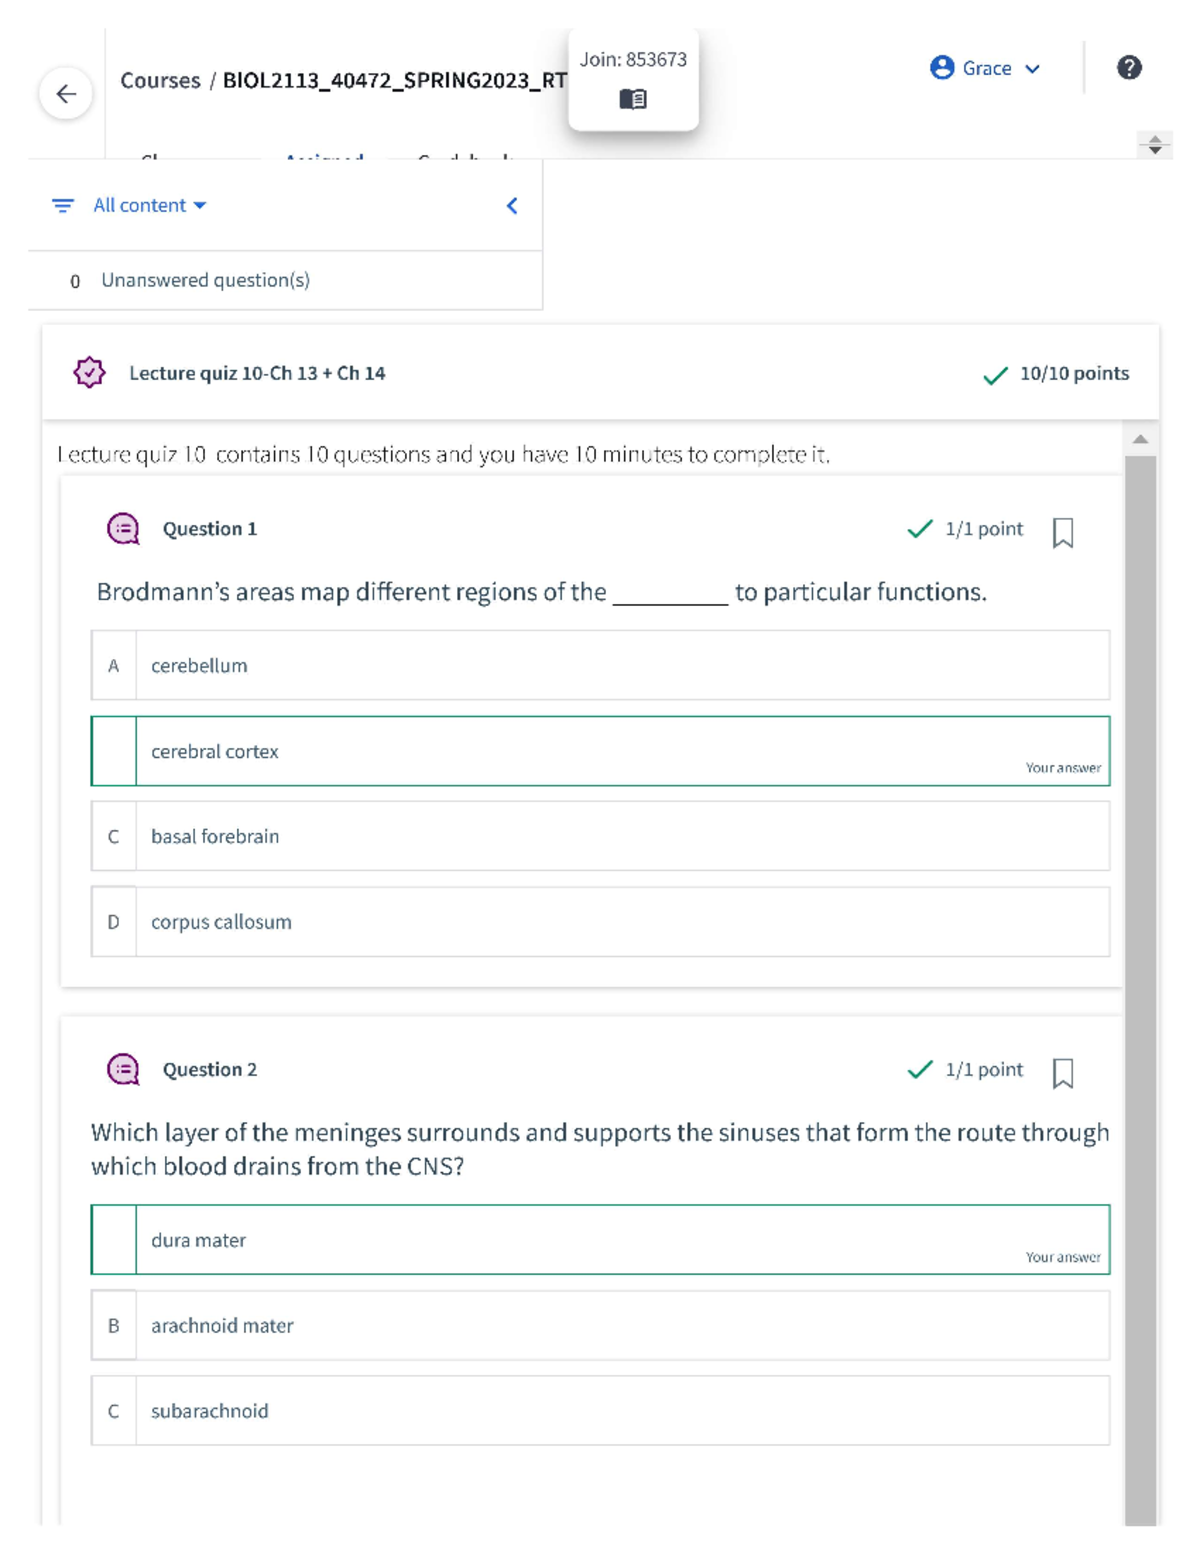Select answer option cerebellum
1200x1553 pixels.
600,666
